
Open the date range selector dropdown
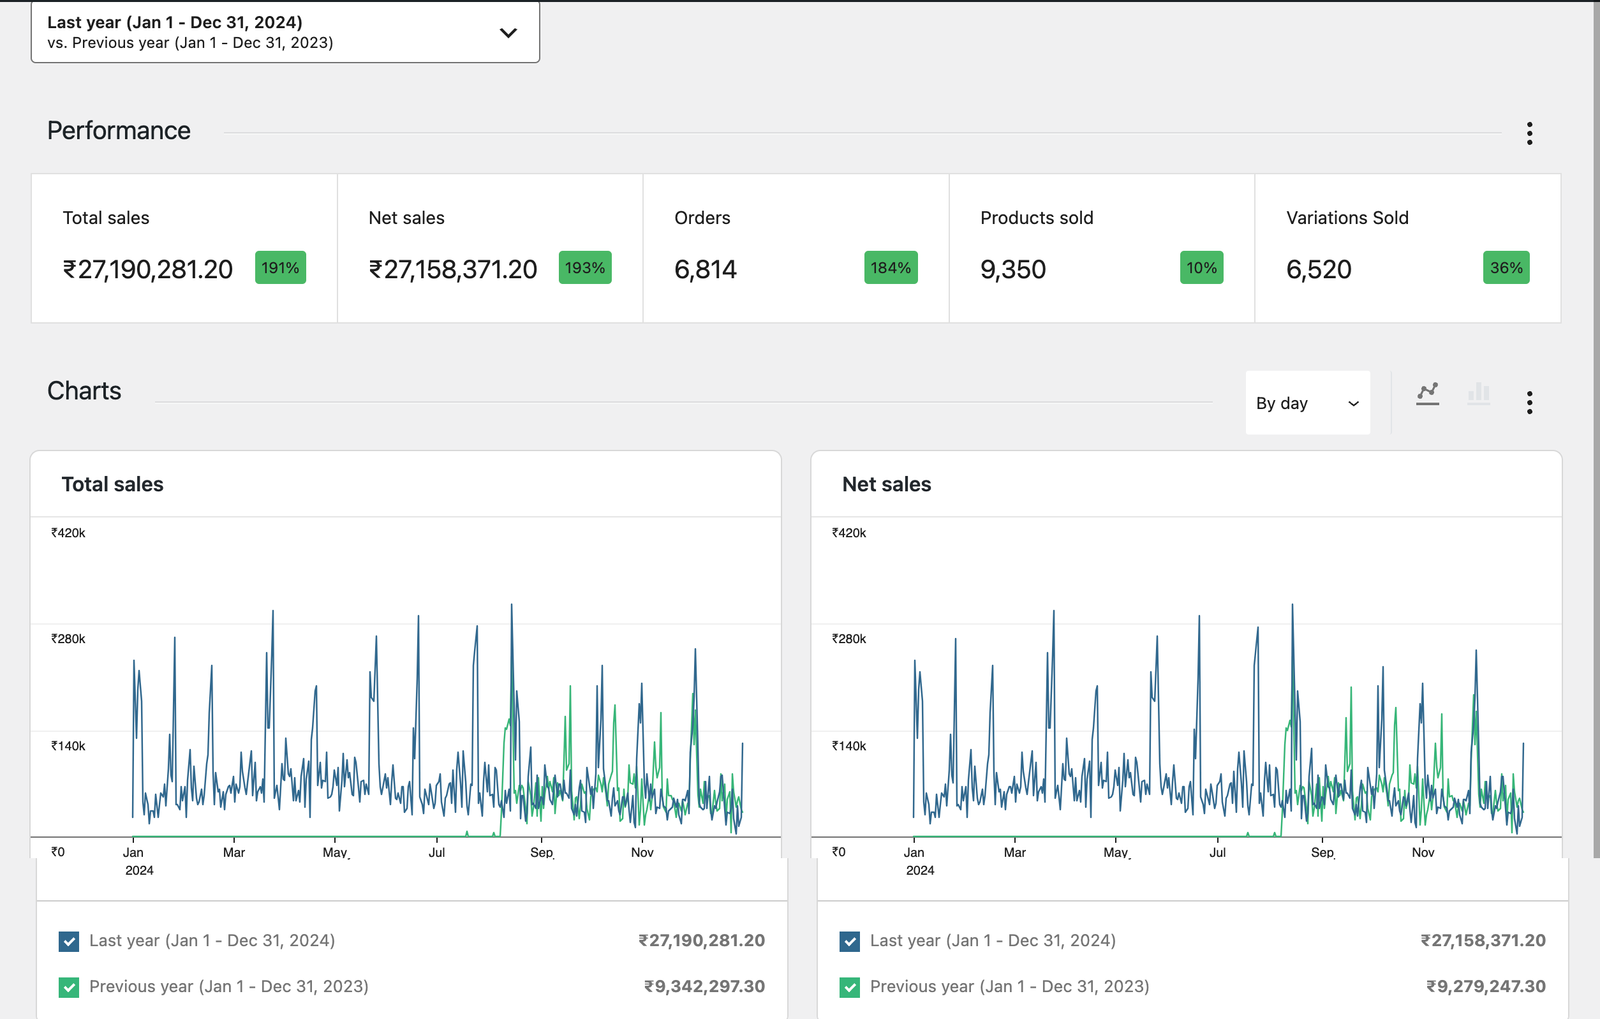tap(285, 31)
